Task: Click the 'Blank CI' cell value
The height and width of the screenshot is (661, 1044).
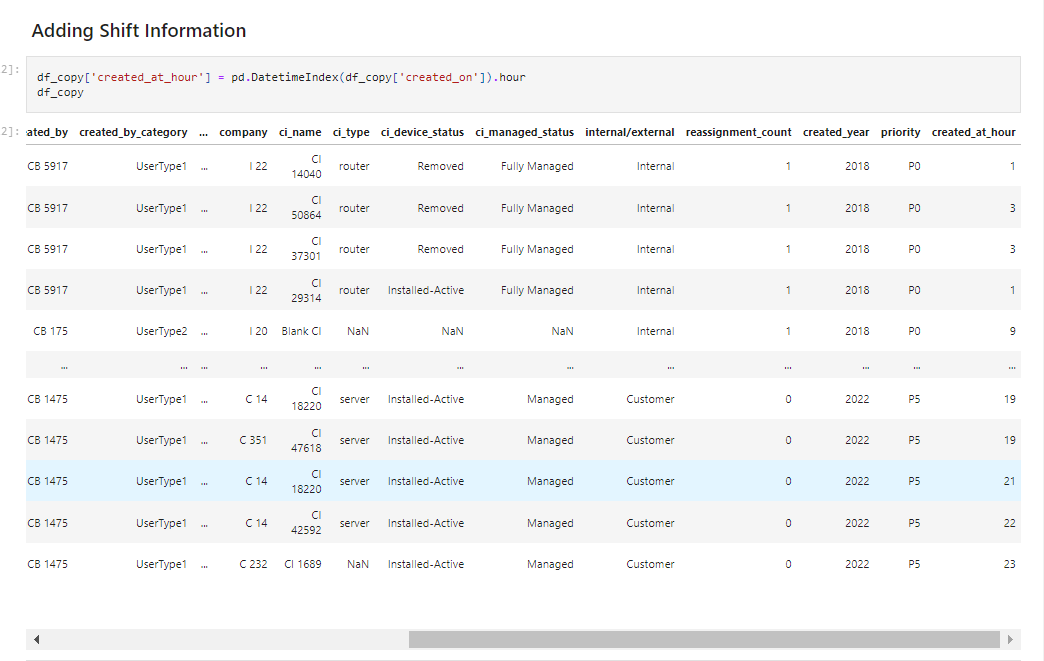Action: tap(302, 330)
